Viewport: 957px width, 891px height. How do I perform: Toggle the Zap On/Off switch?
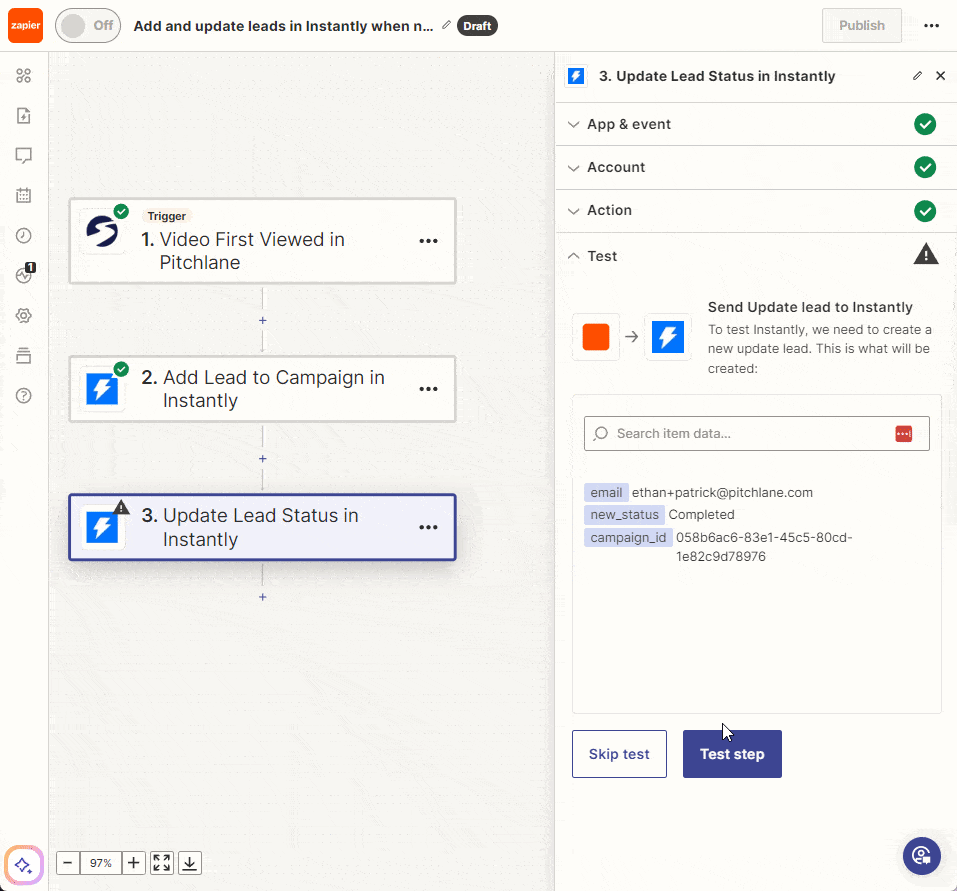coord(88,26)
